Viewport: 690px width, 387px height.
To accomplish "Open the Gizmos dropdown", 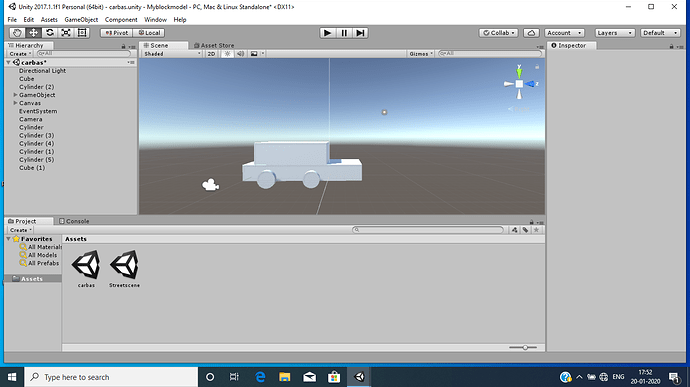I will (x=421, y=54).
